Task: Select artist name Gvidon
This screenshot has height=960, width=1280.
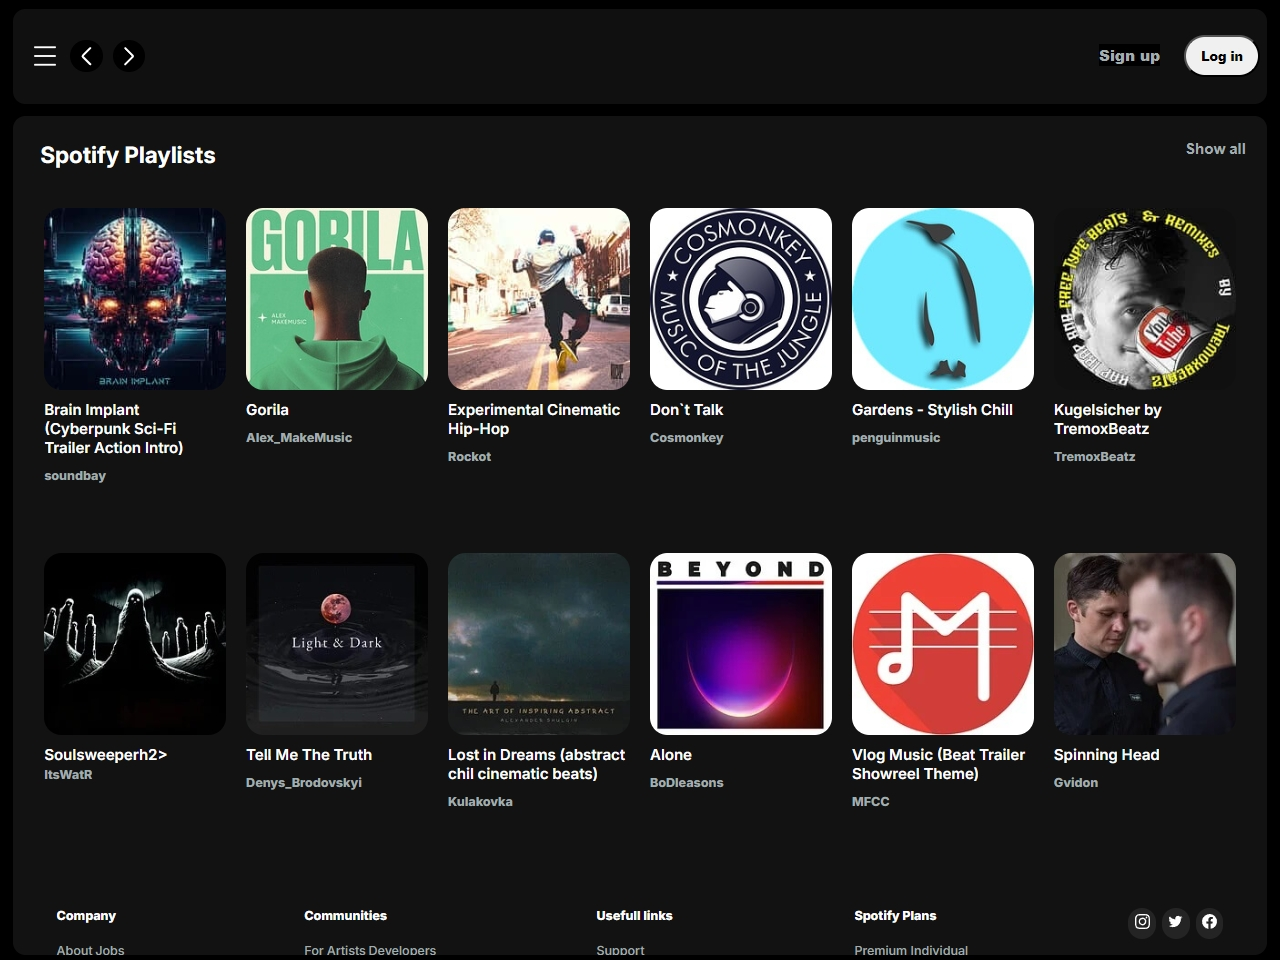Action: click(x=1076, y=783)
